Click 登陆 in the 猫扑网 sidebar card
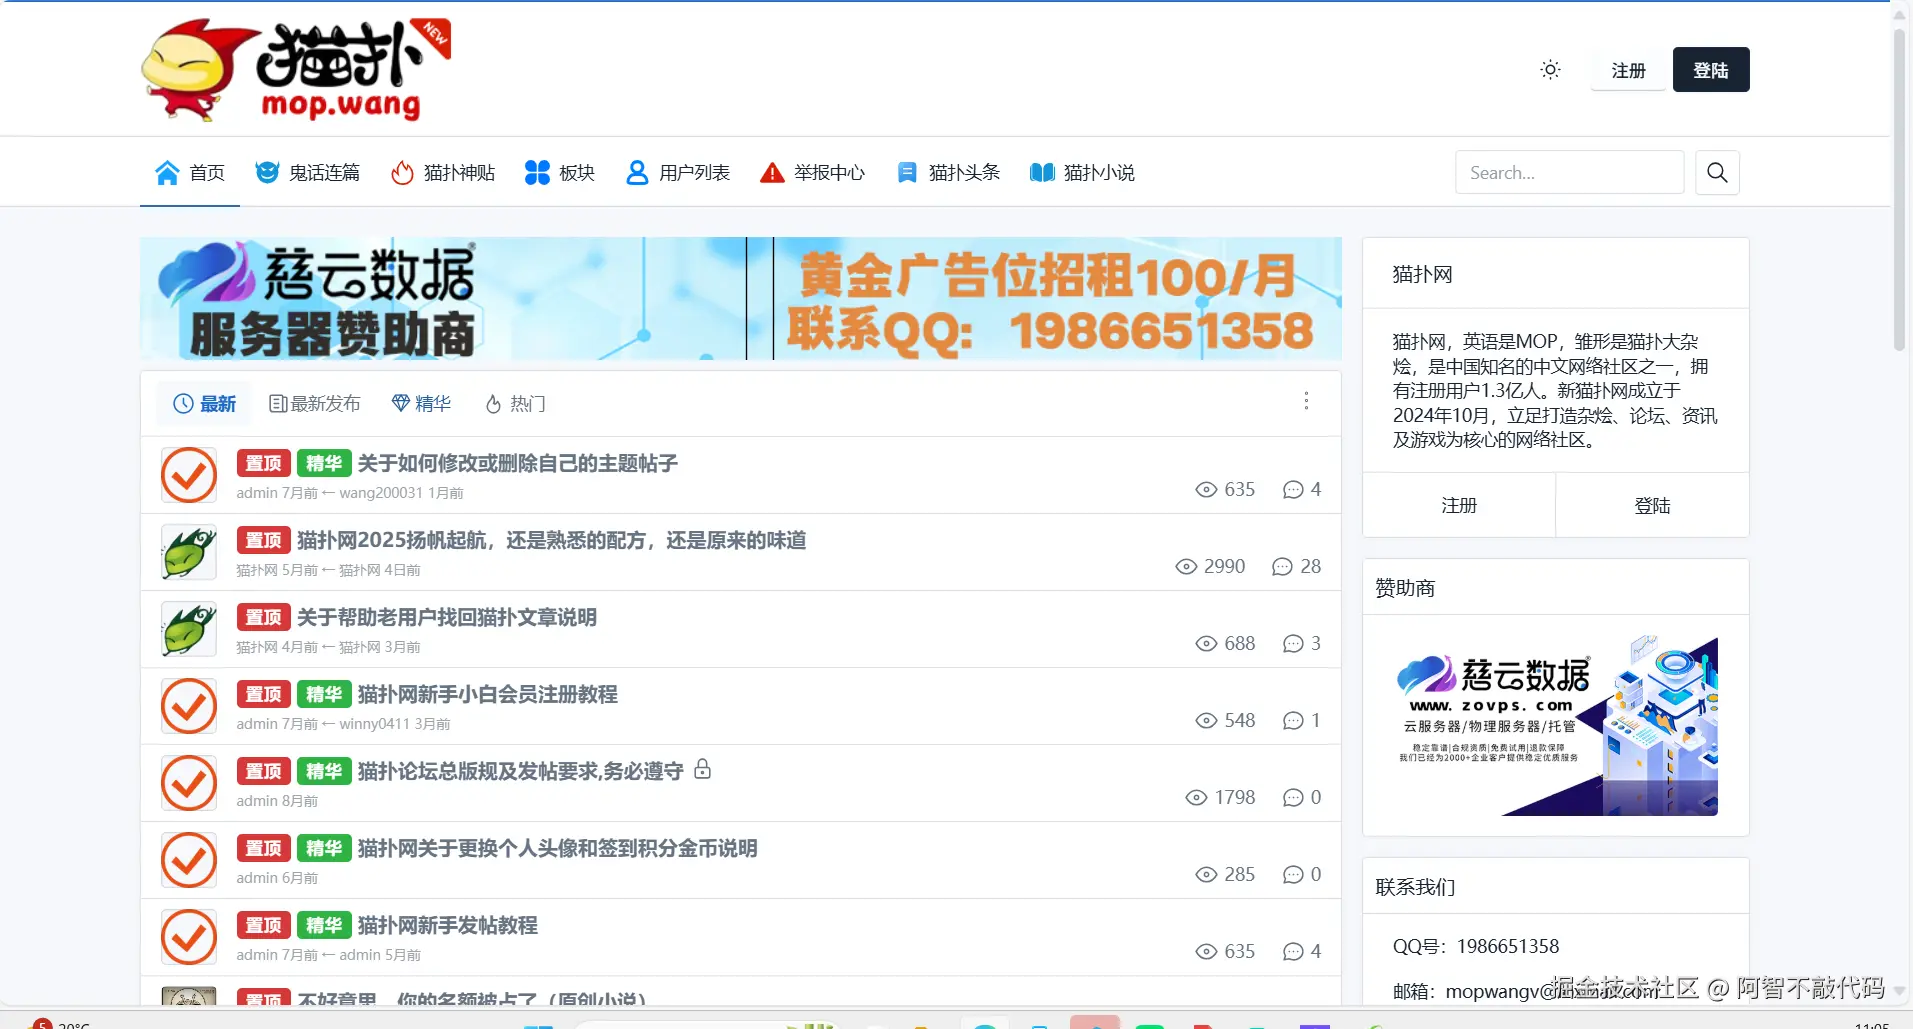Viewport: 1913px width, 1029px height. point(1652,506)
